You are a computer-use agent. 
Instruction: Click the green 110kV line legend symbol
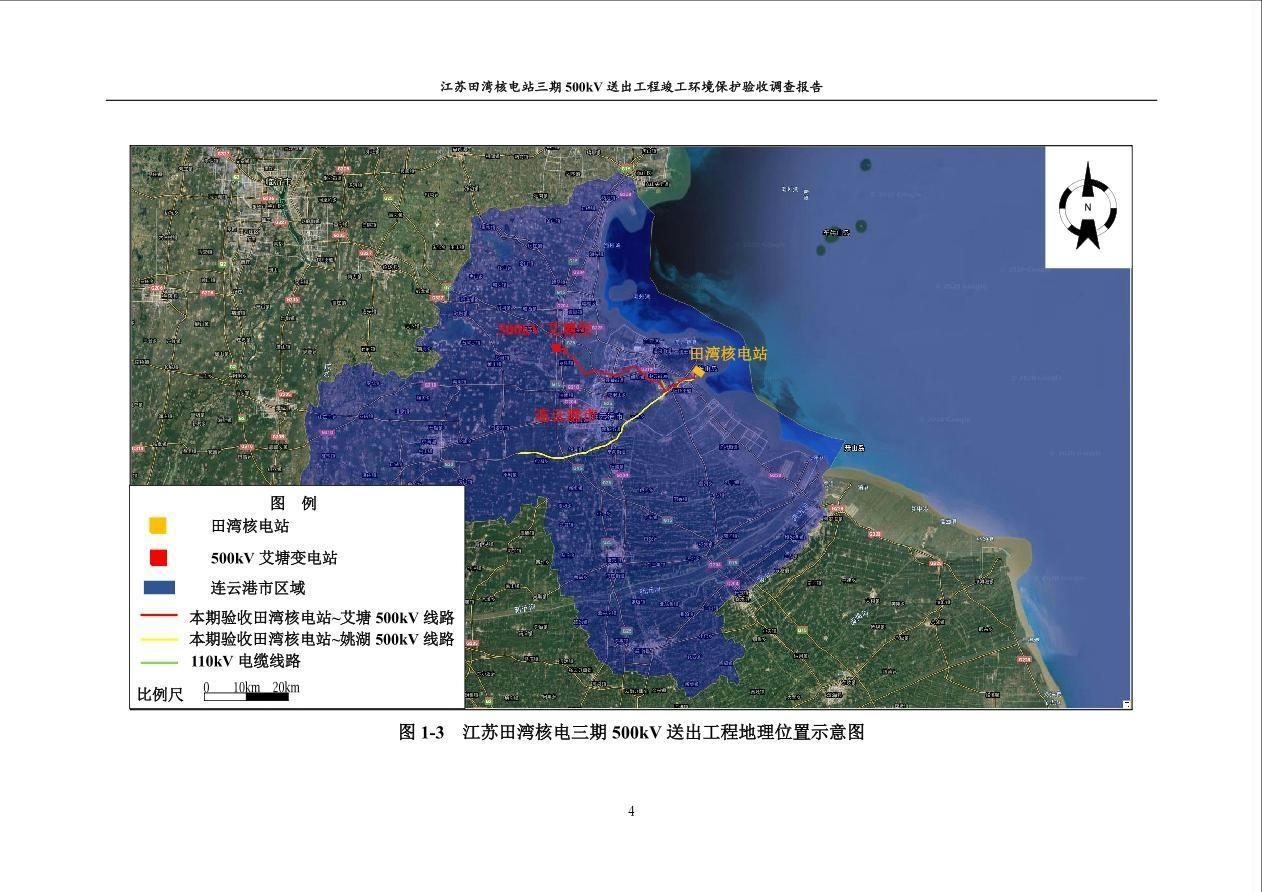159,661
